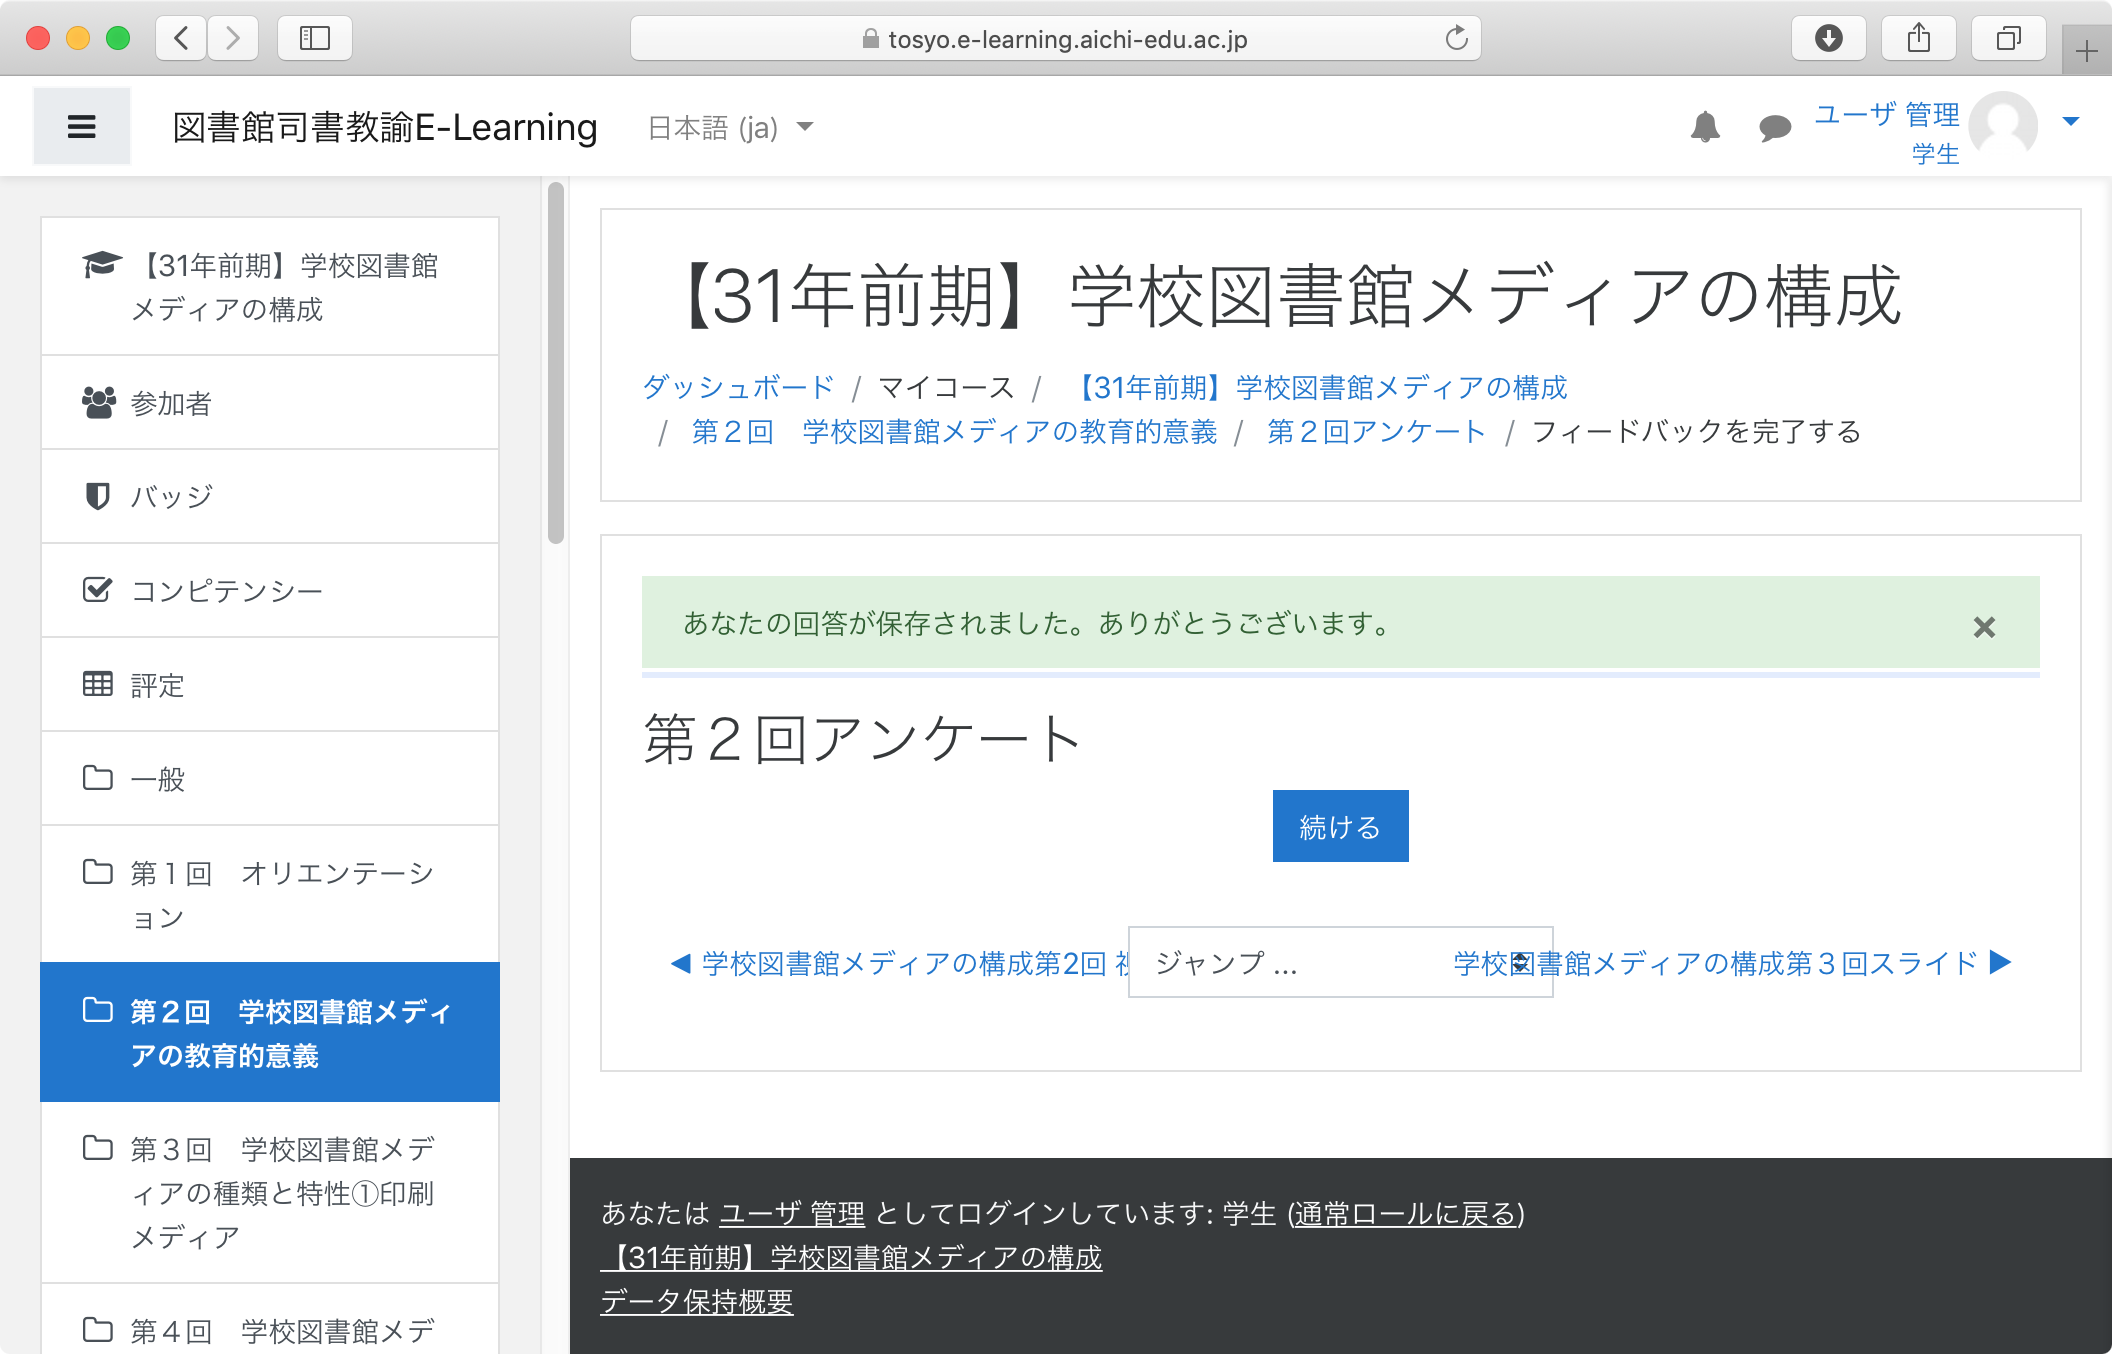Screen dimensions: 2112x1354
Task: Open the ジャンプ... activity dropdown
Action: coord(1340,962)
